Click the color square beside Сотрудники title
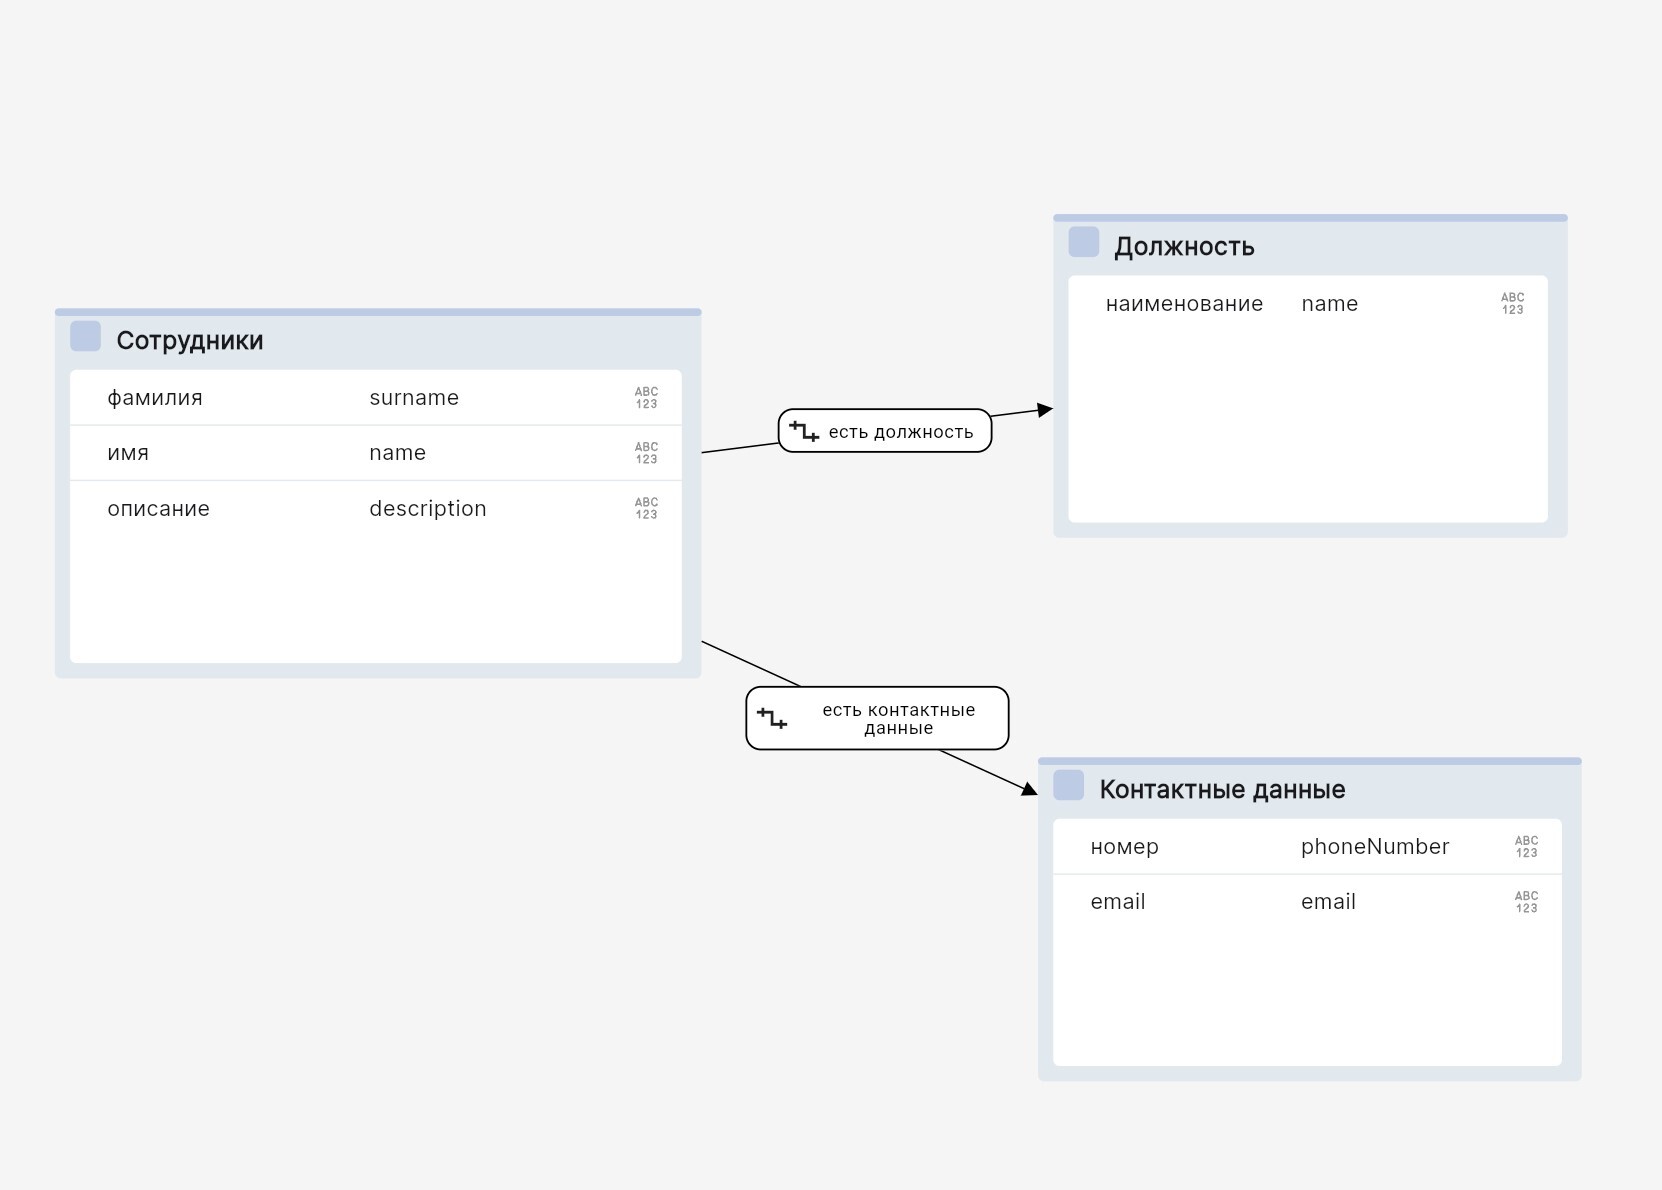 [x=85, y=337]
